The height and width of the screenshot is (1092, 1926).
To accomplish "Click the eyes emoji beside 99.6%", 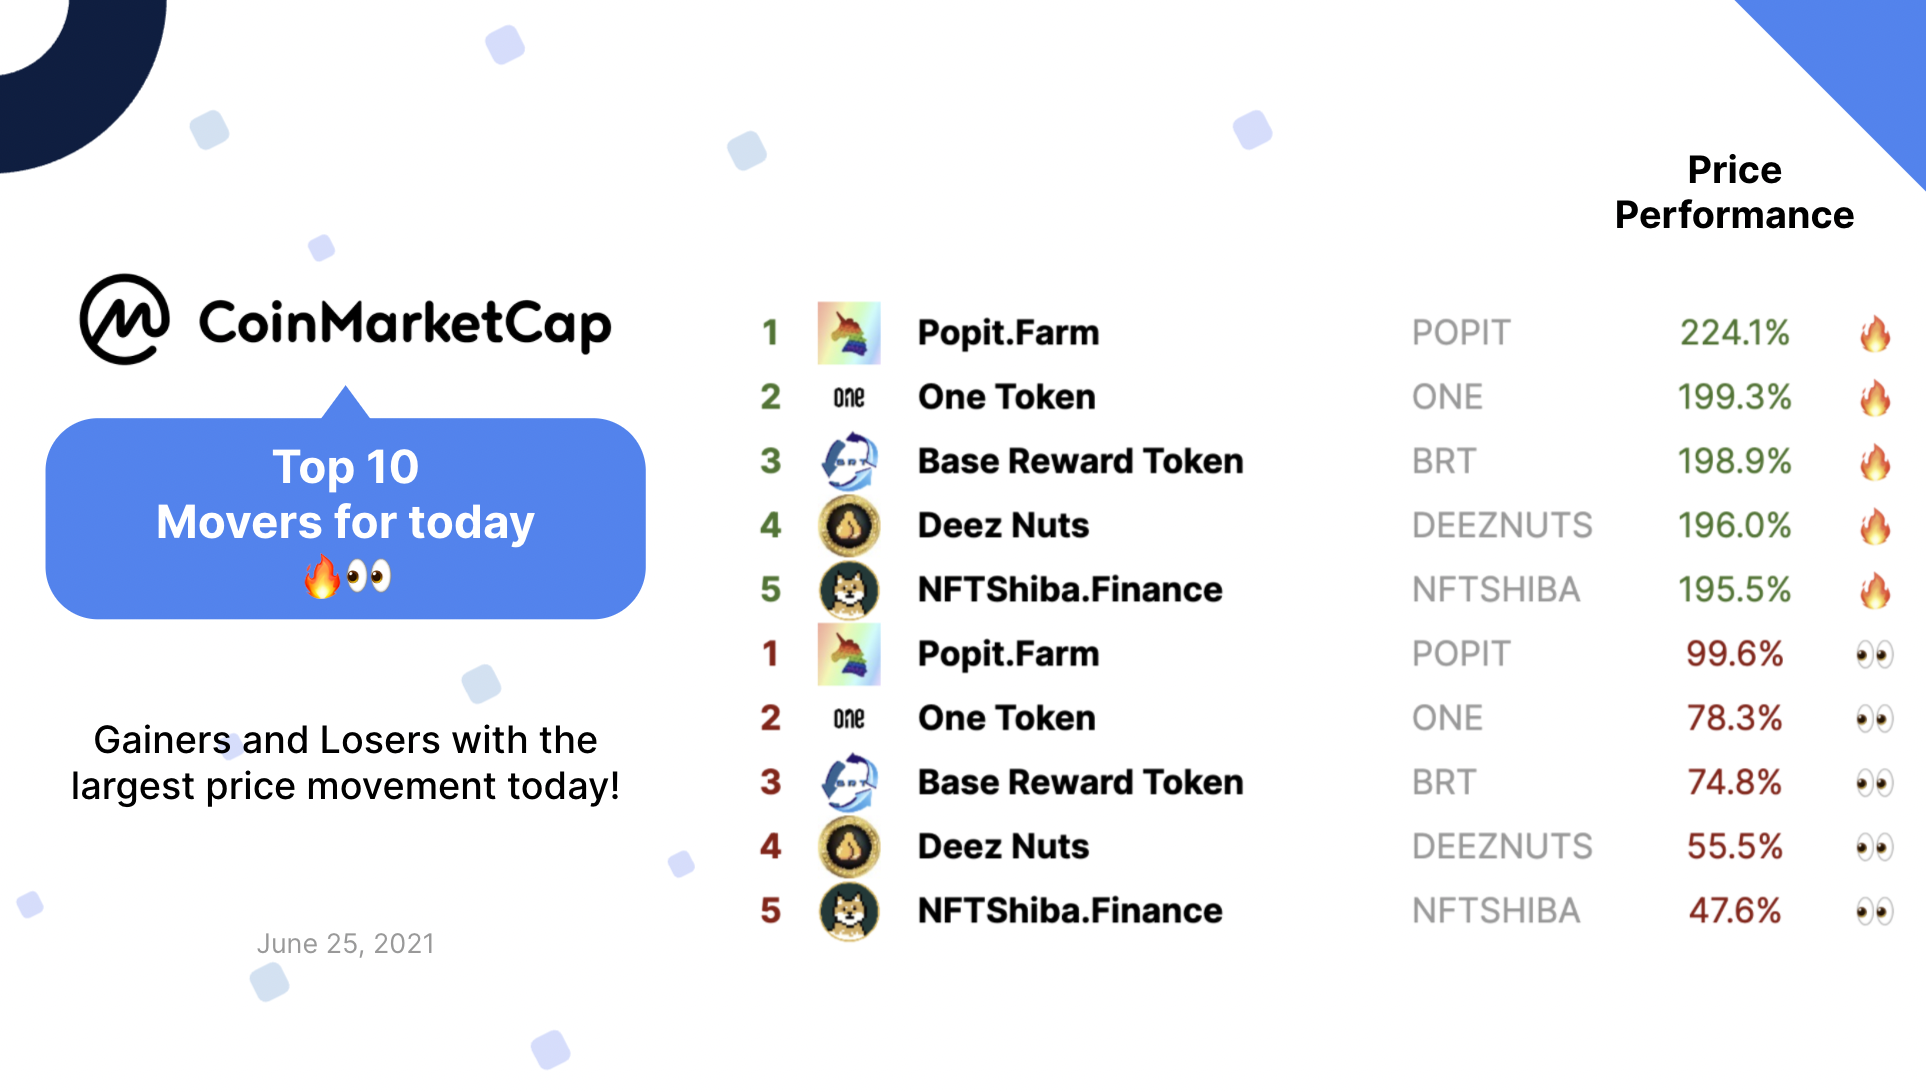I will click(x=1875, y=655).
